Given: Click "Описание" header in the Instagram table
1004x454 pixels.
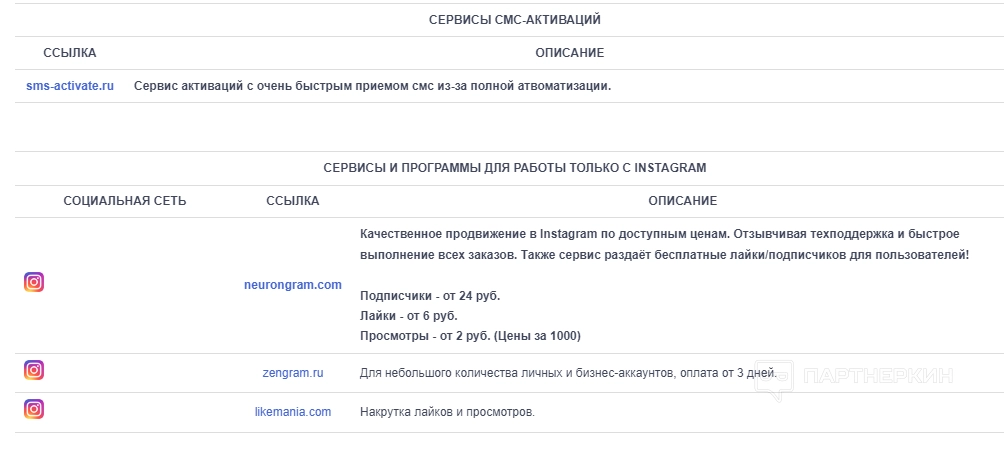Looking at the screenshot, I should pyautogui.click(x=682, y=201).
